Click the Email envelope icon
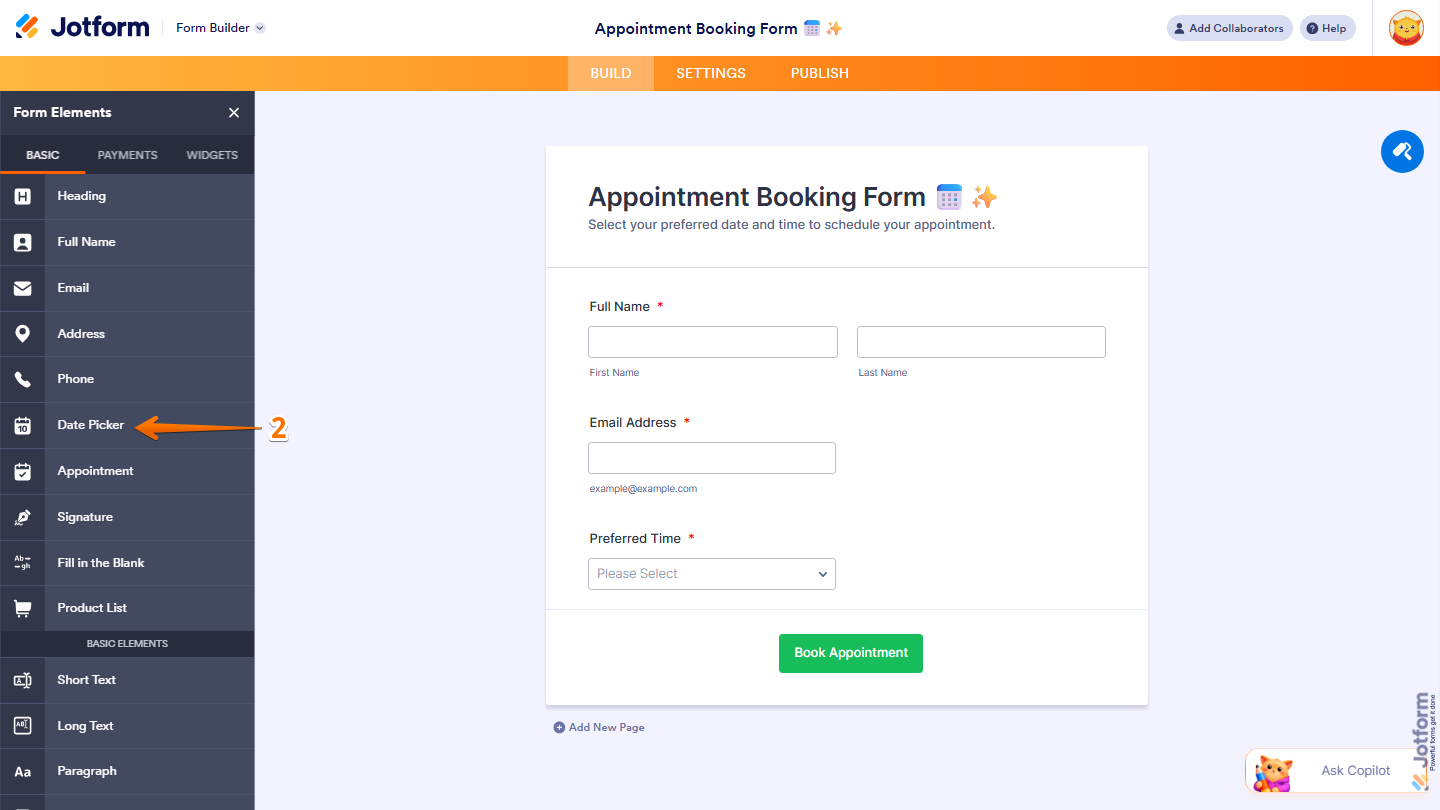 22,288
